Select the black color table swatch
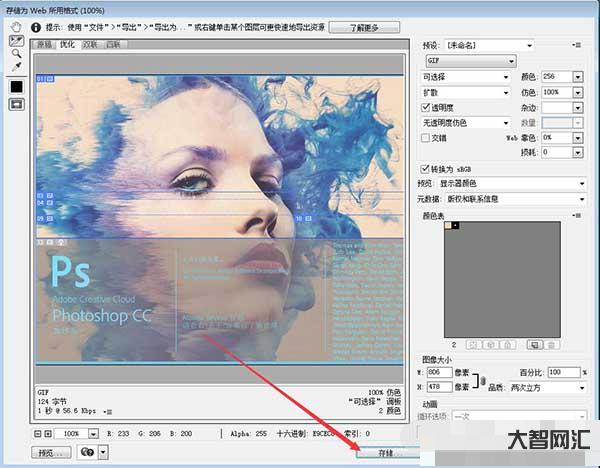The height and width of the screenshot is (468, 600). 455,225
